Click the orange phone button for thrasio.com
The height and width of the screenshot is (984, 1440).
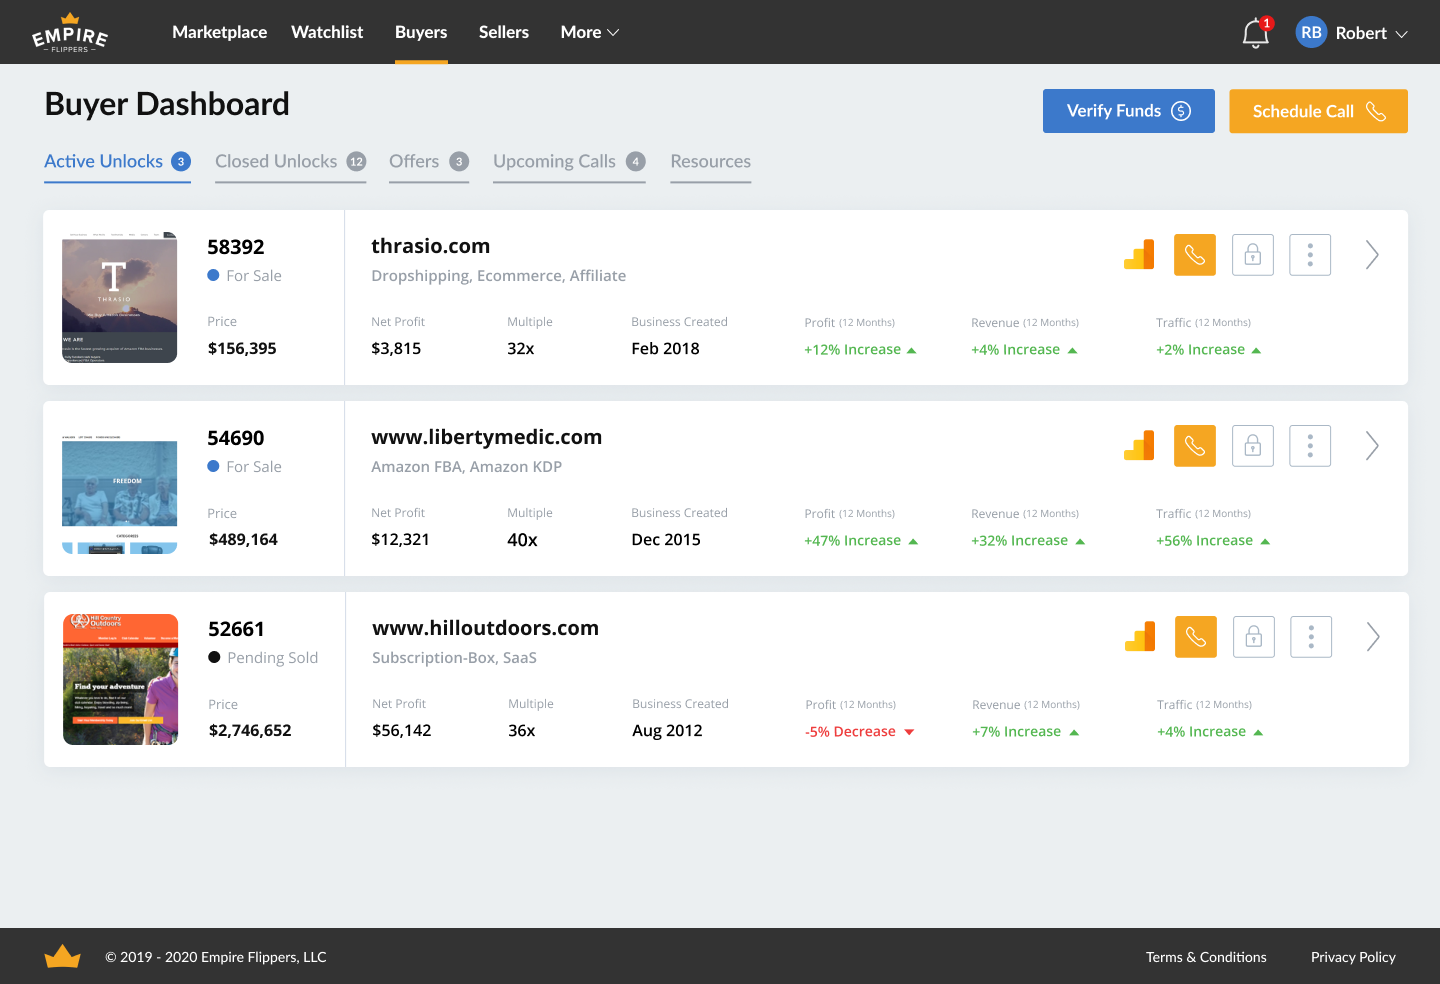(1195, 255)
